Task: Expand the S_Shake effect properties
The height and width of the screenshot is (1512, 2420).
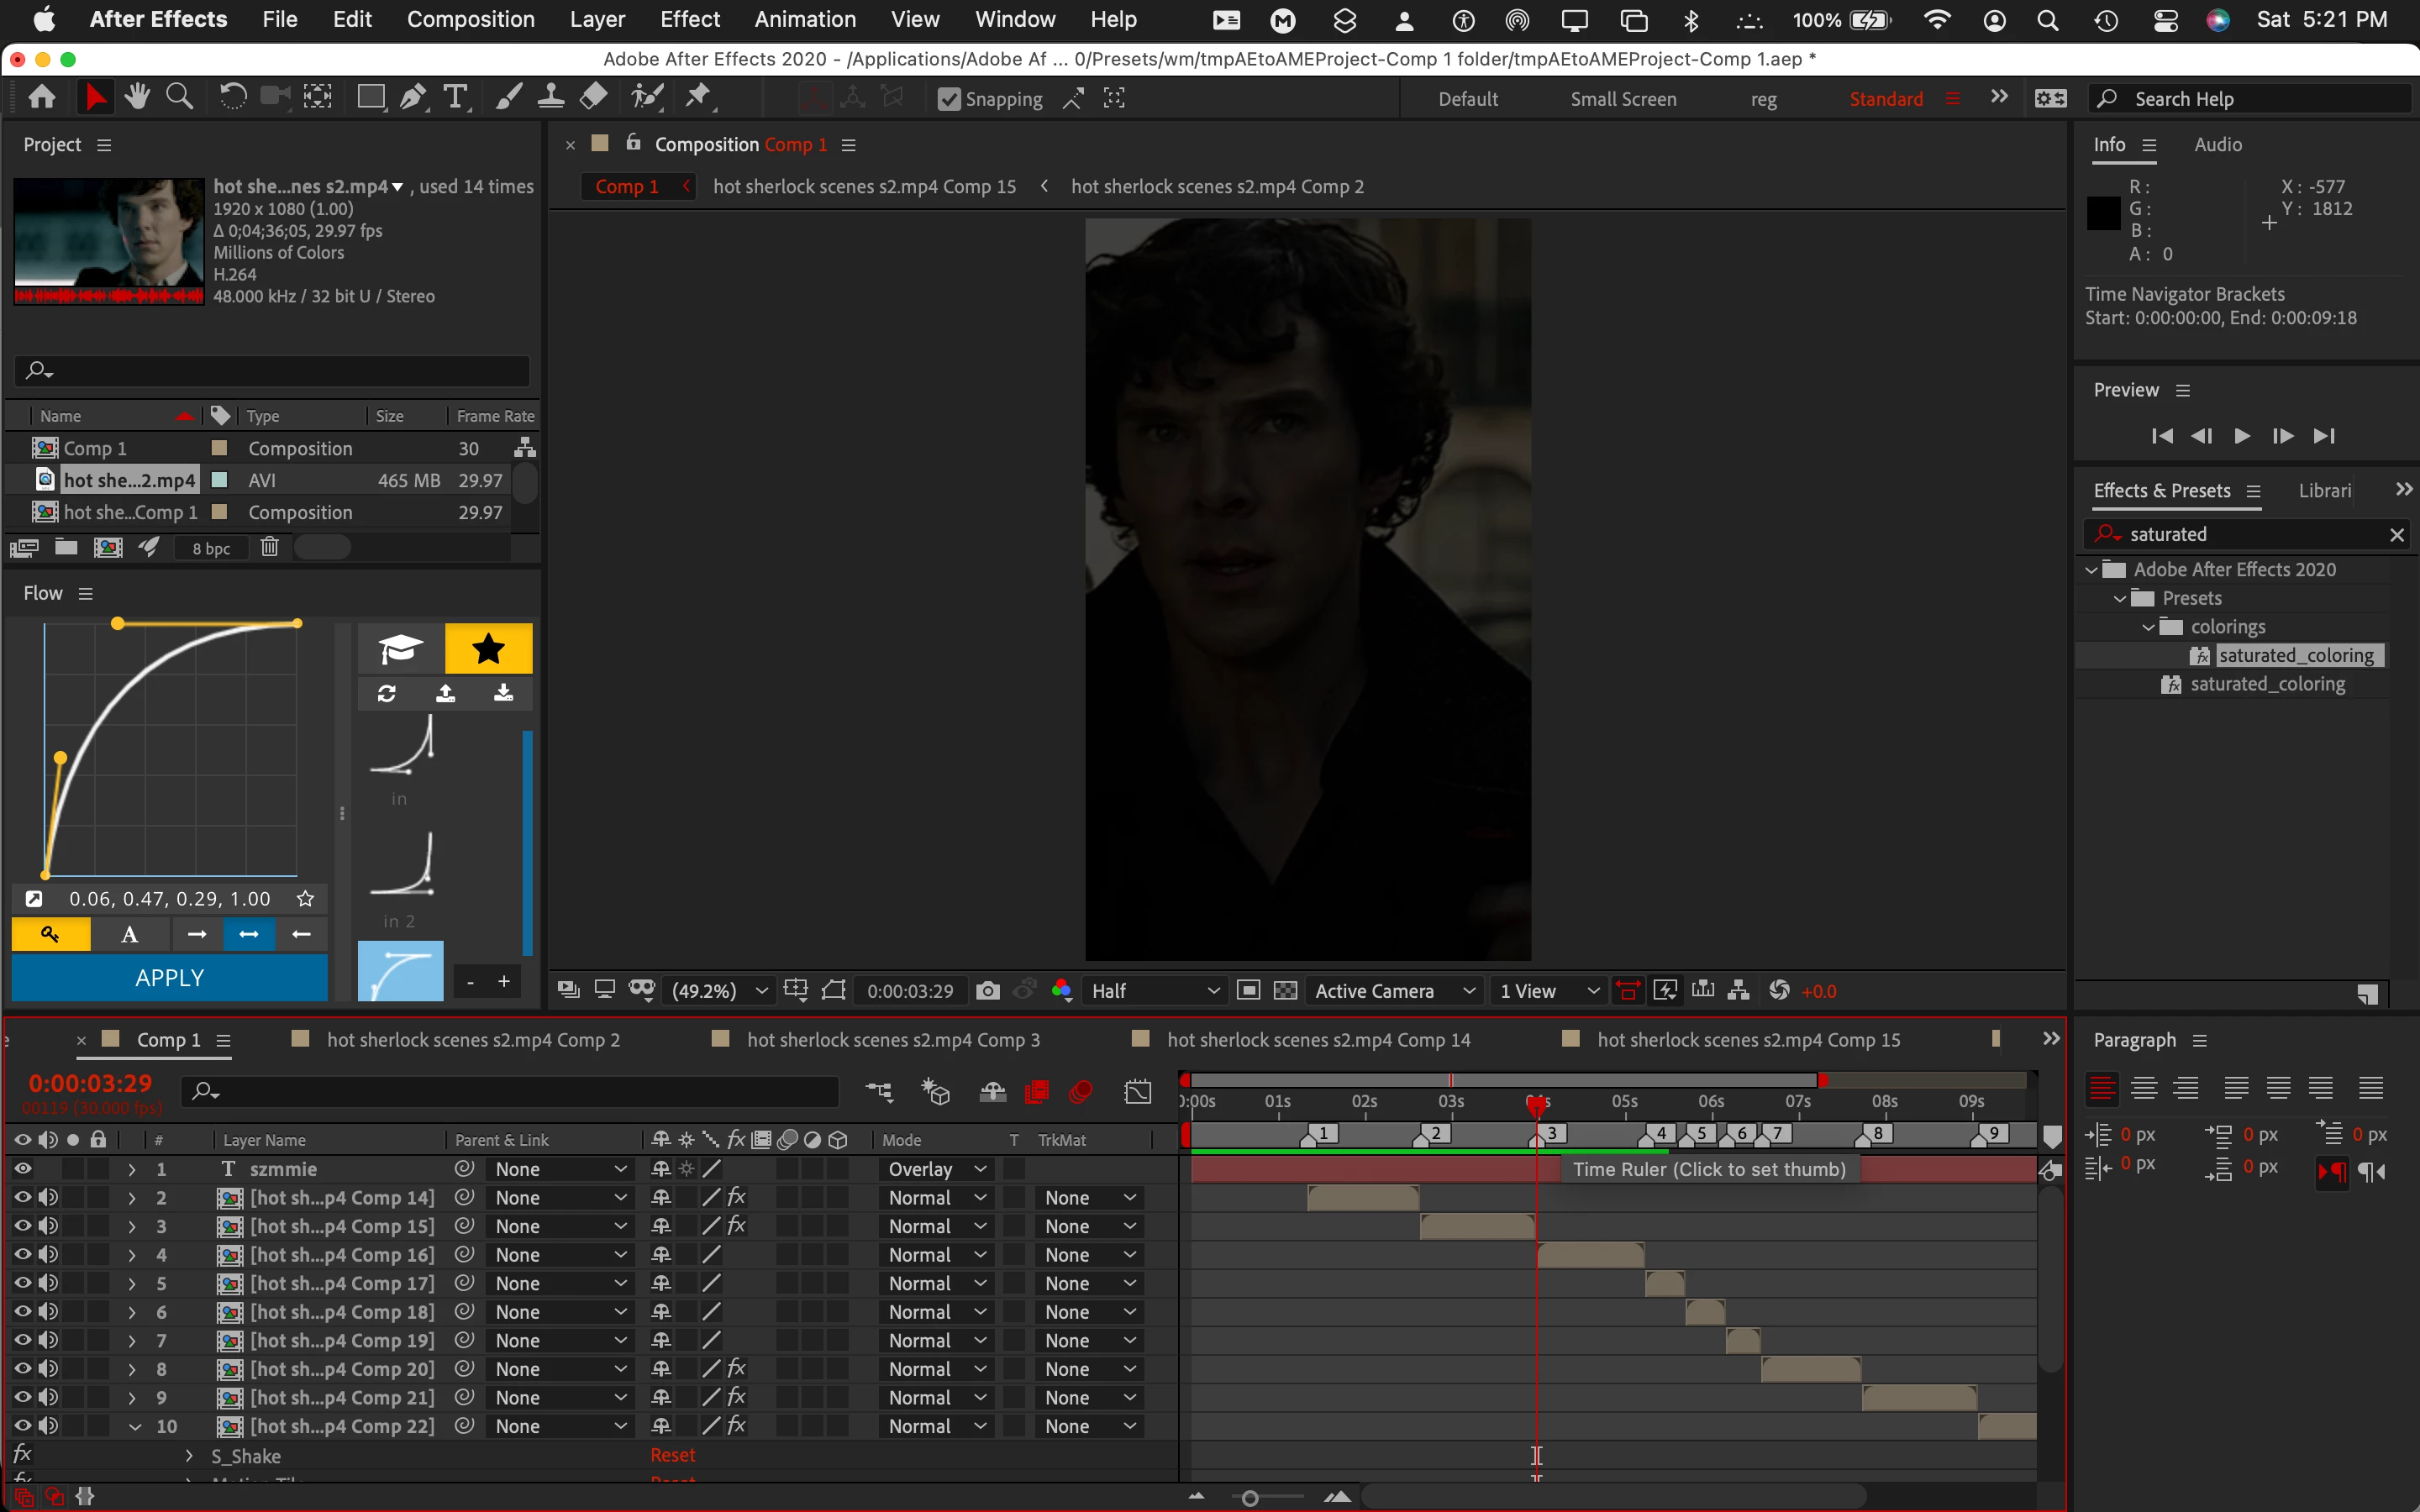Action: pyautogui.click(x=189, y=1456)
